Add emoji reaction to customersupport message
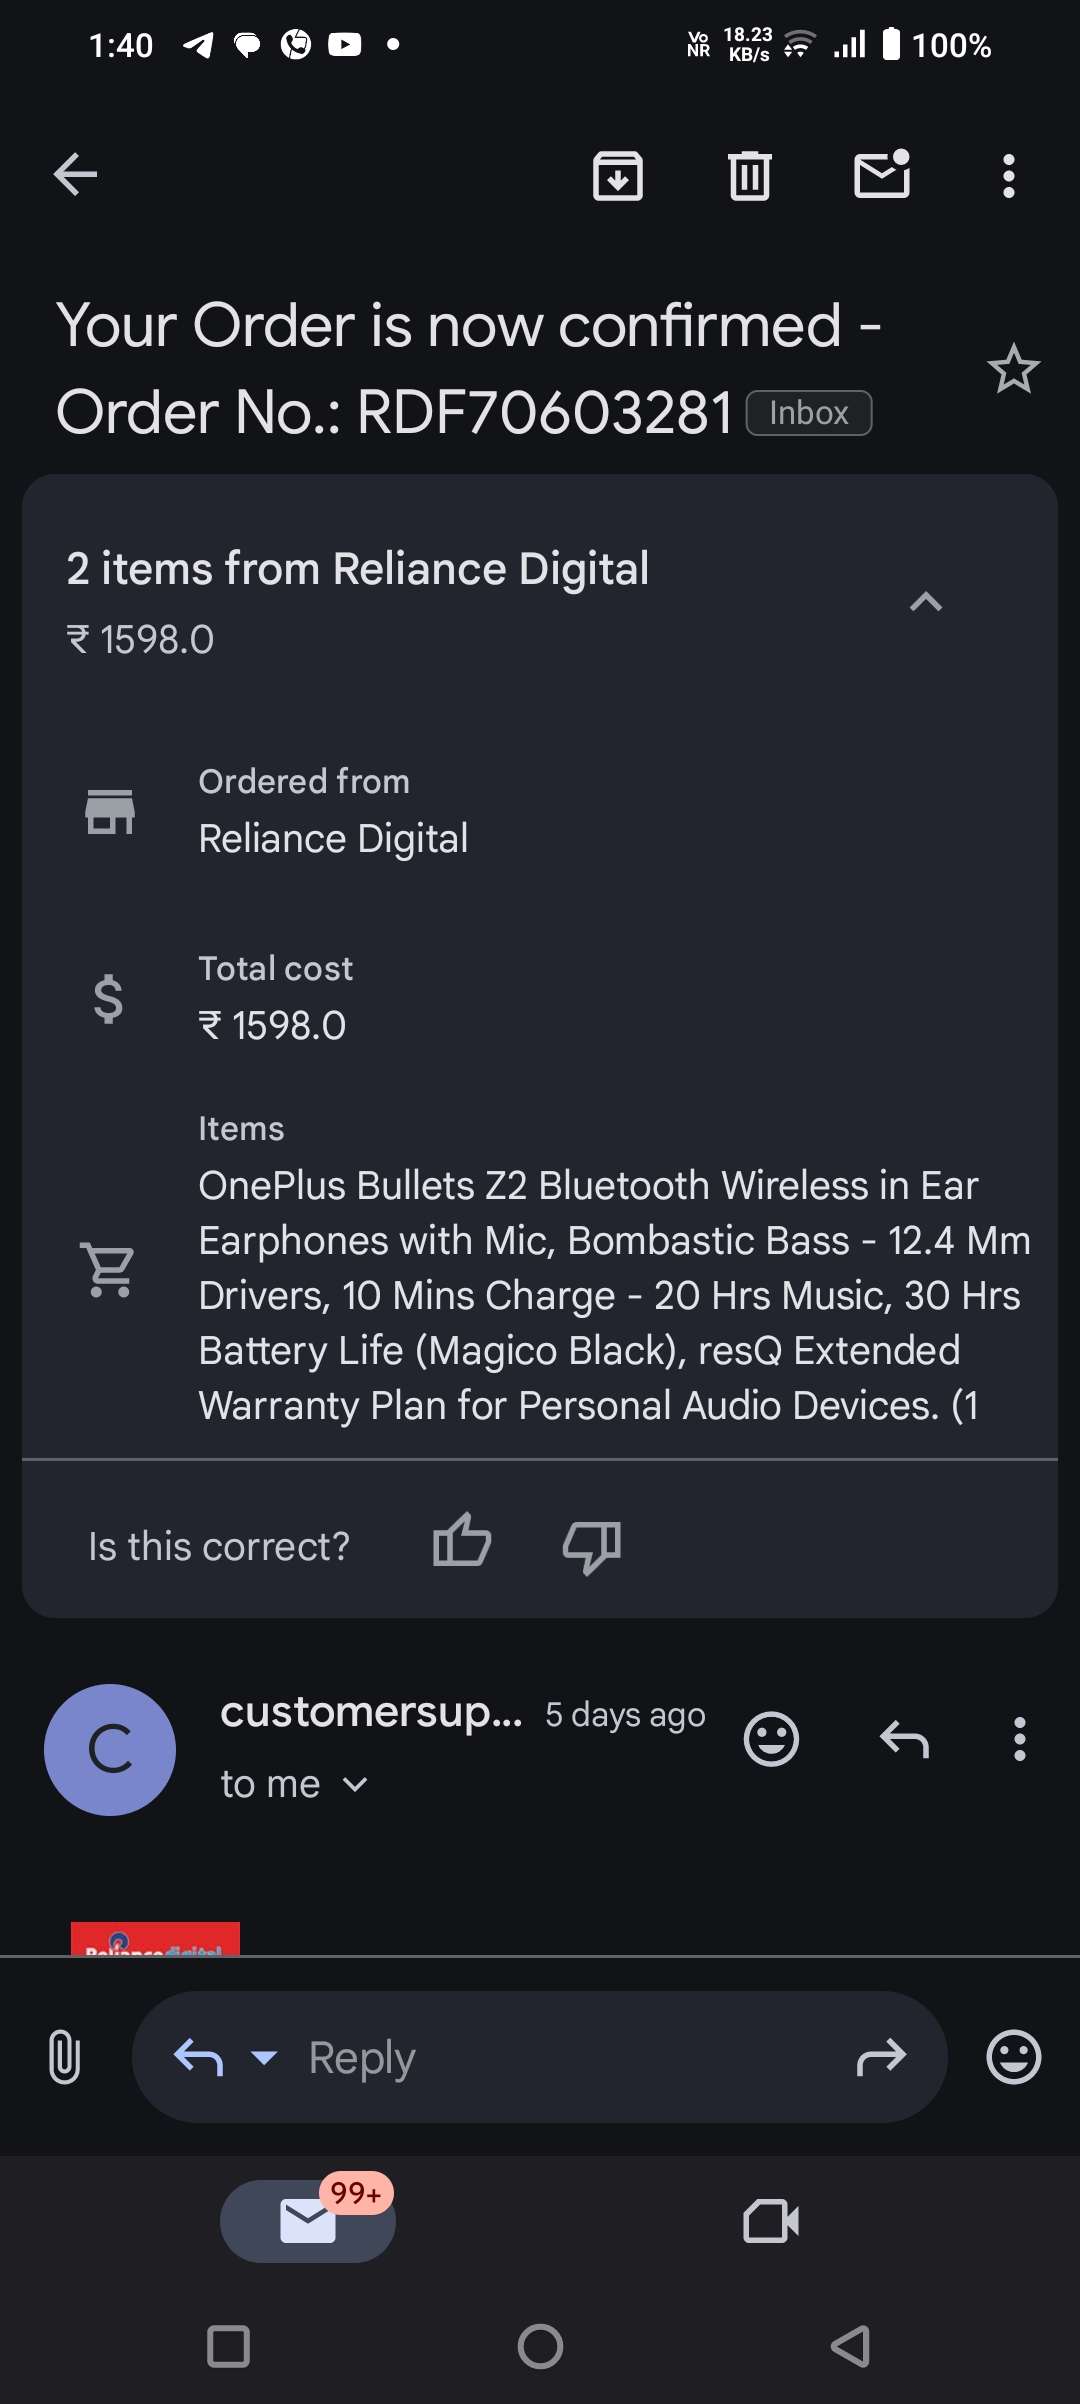 coord(771,1739)
